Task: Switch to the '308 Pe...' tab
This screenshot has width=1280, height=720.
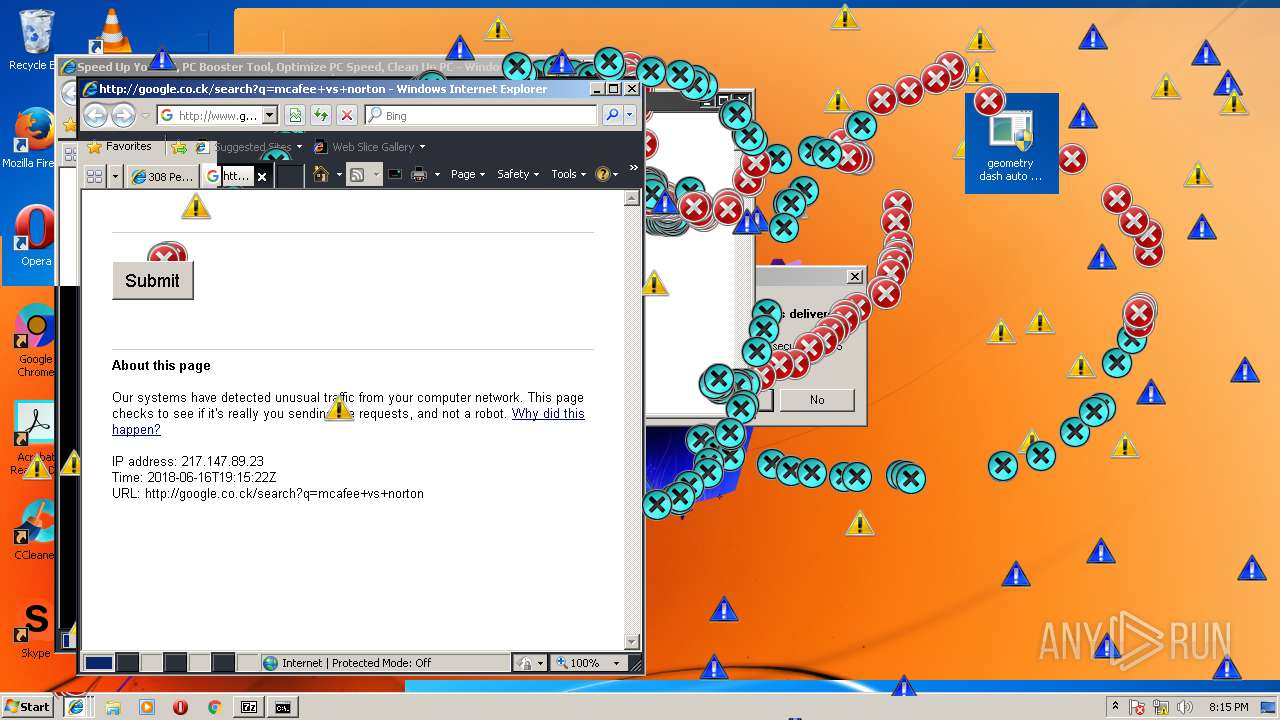Action: click(162, 176)
